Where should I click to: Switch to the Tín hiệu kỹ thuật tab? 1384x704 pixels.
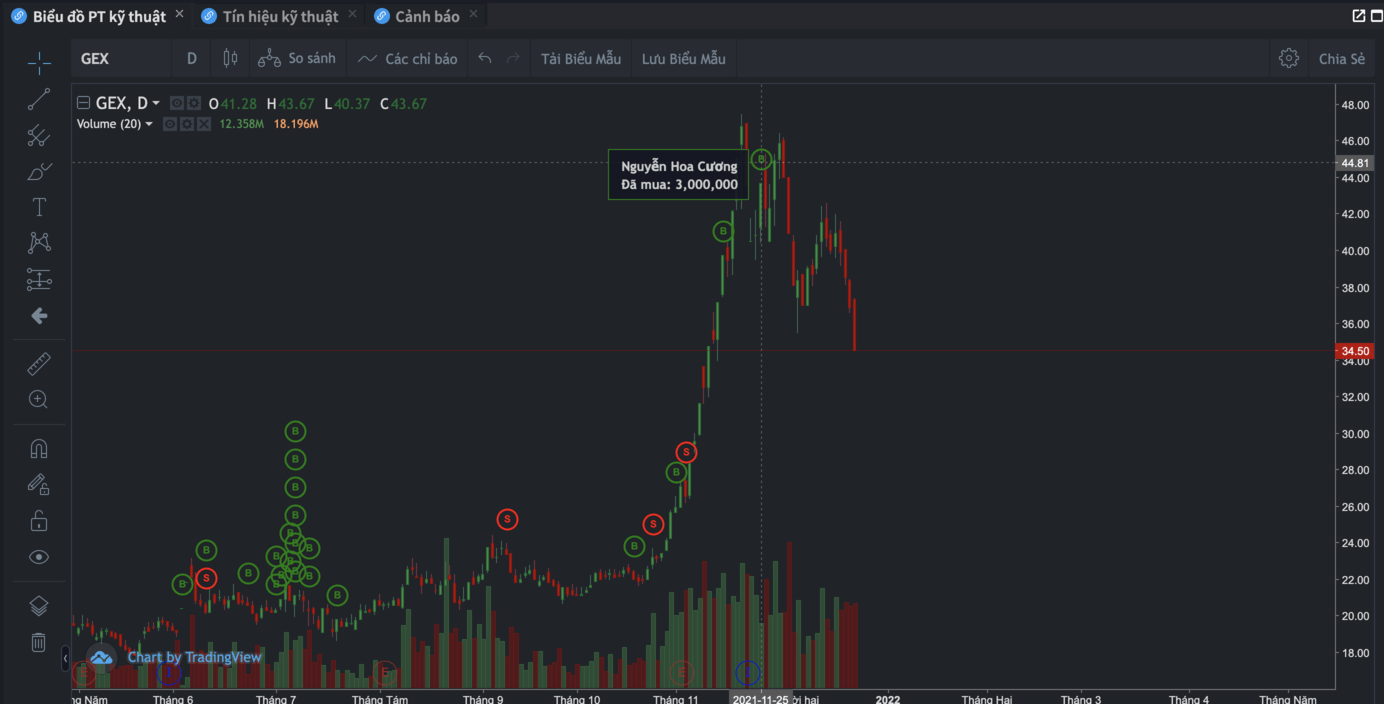pos(280,16)
